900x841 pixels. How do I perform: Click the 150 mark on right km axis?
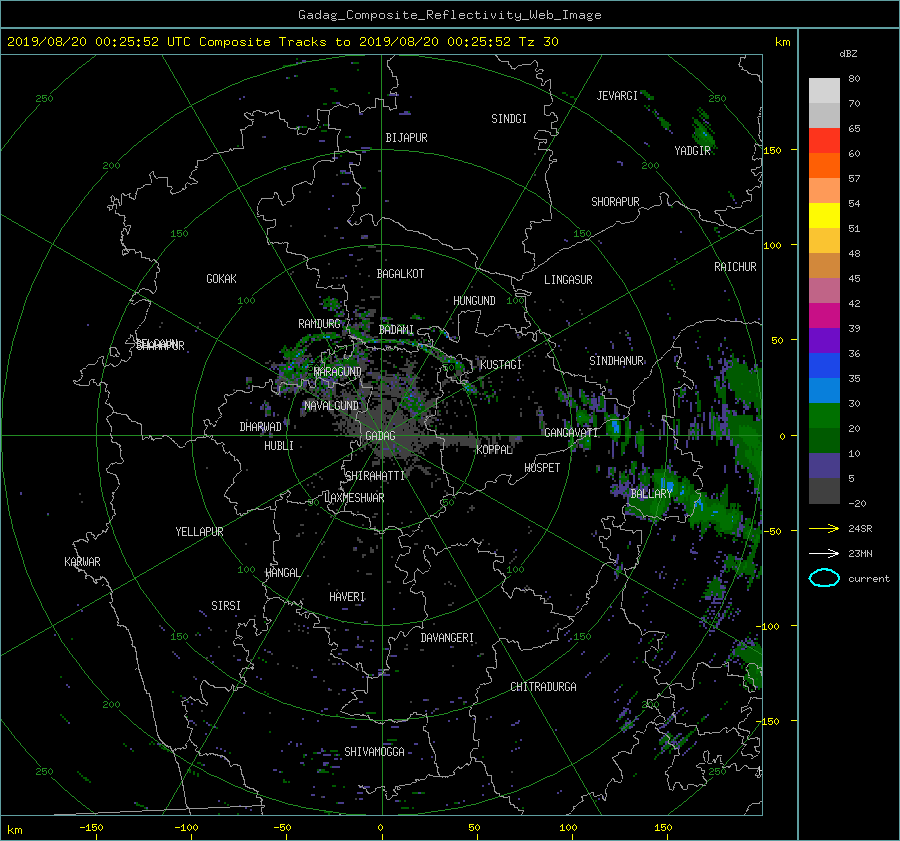(773, 150)
